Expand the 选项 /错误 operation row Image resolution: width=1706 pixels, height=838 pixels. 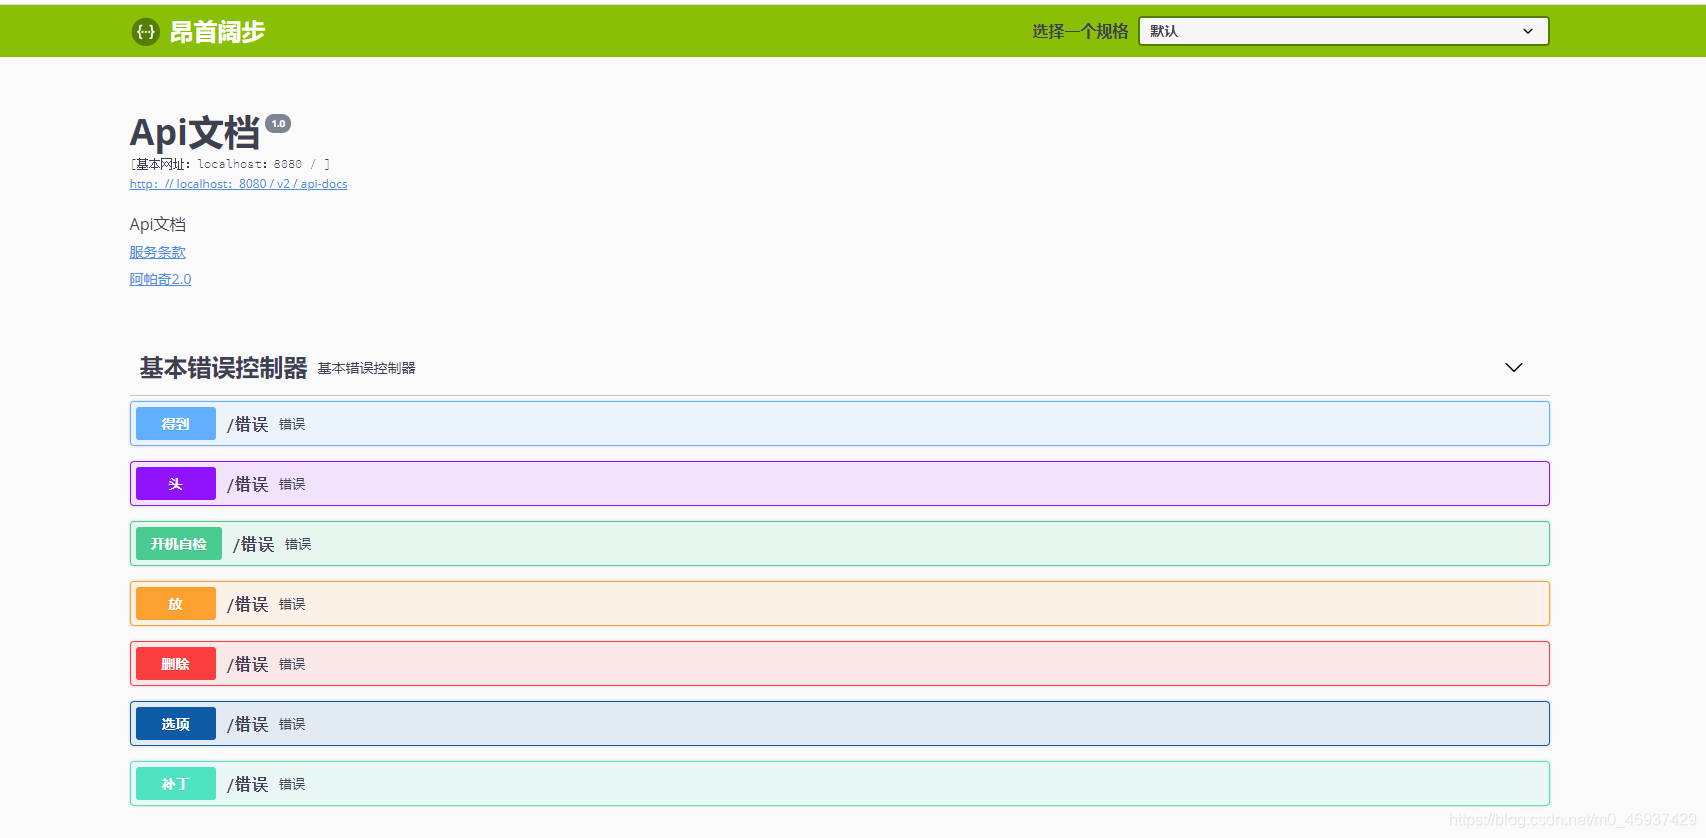[x=840, y=724]
